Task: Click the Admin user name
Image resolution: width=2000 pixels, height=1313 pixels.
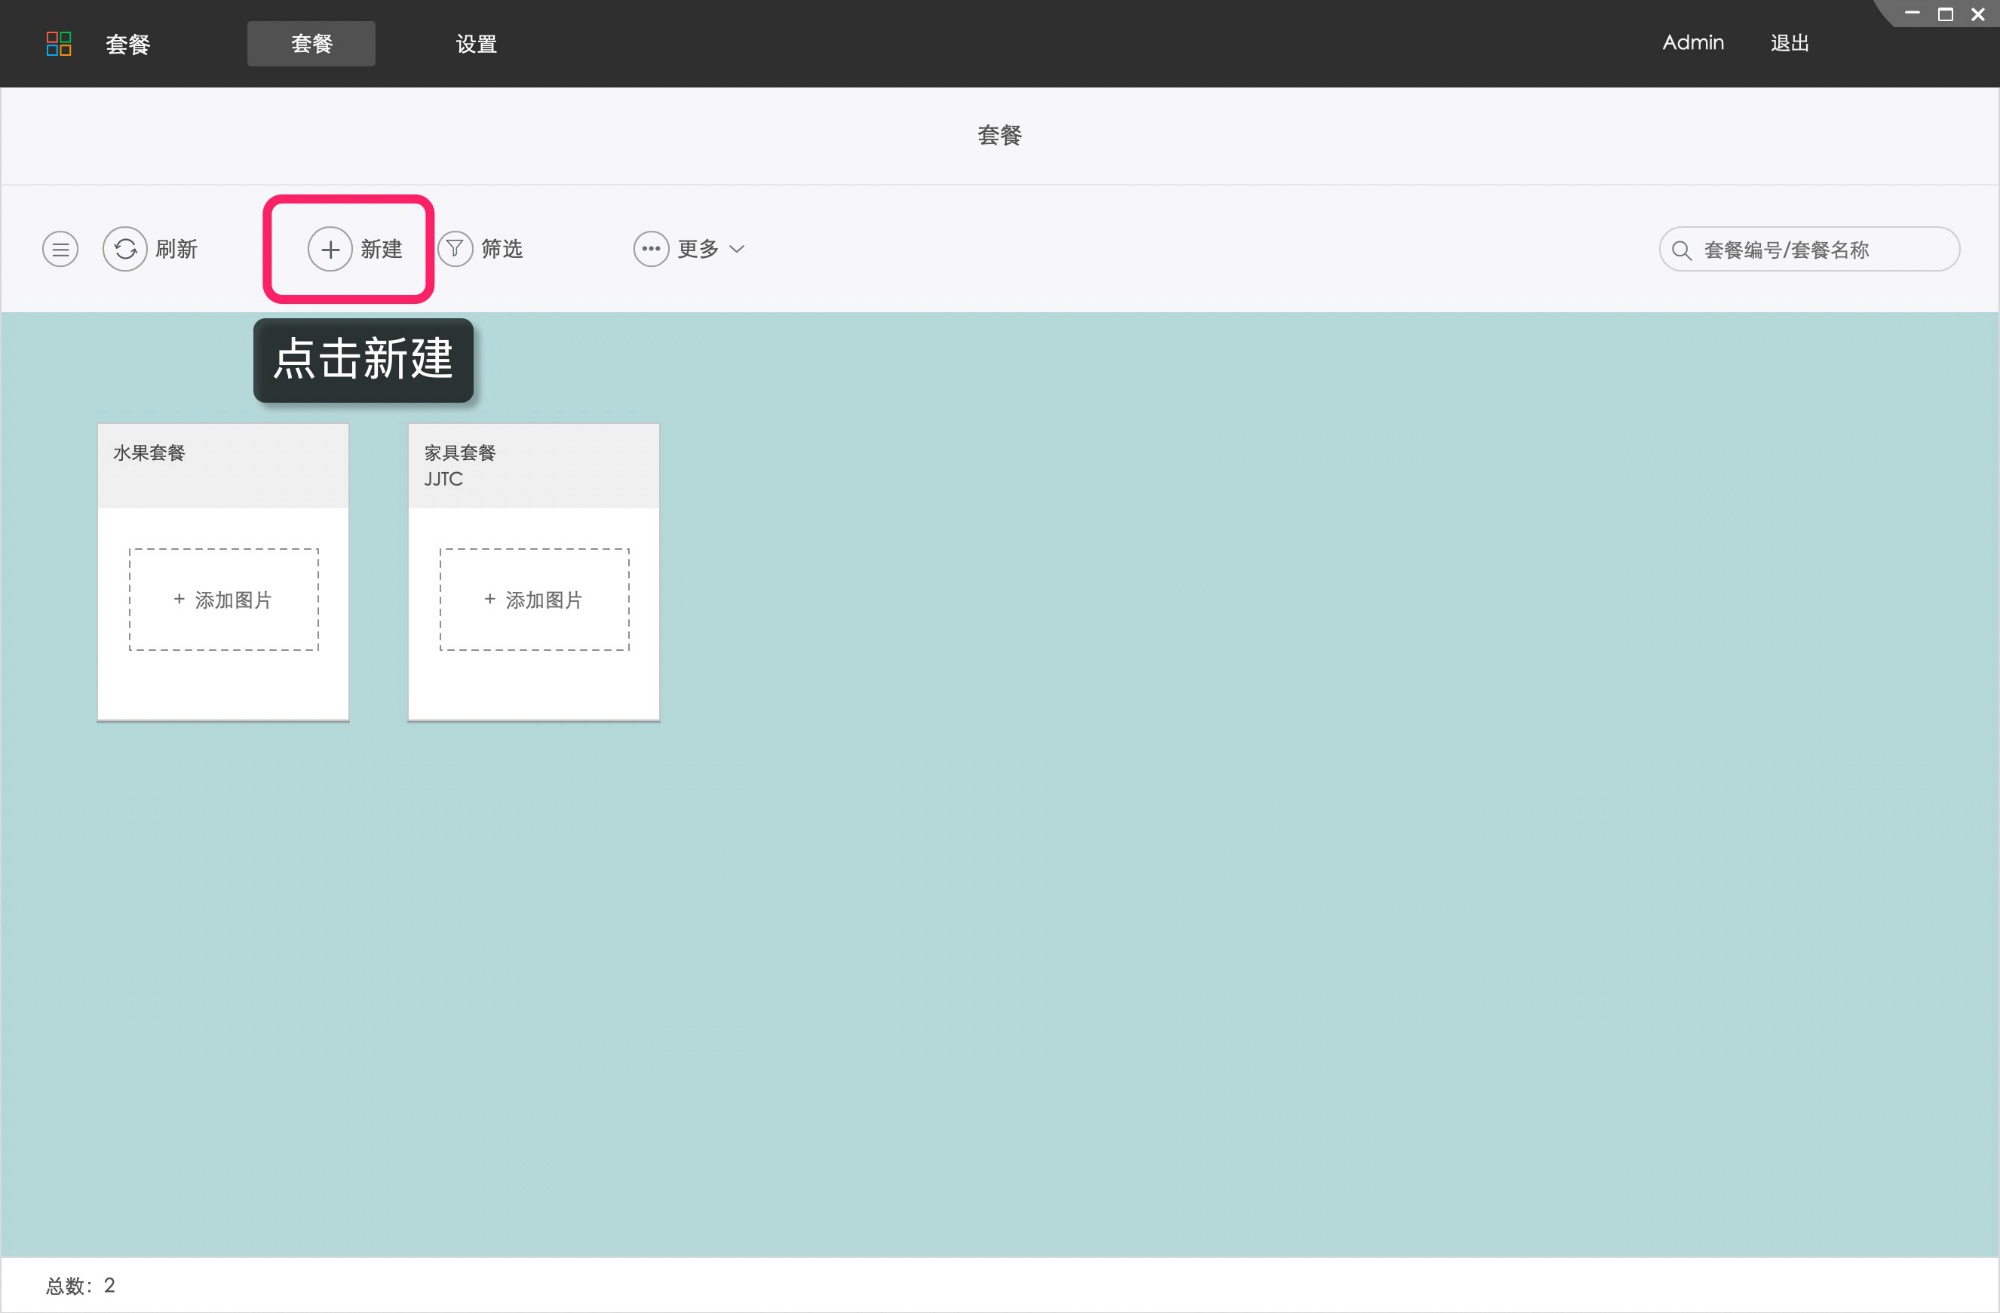Action: pos(1693,43)
